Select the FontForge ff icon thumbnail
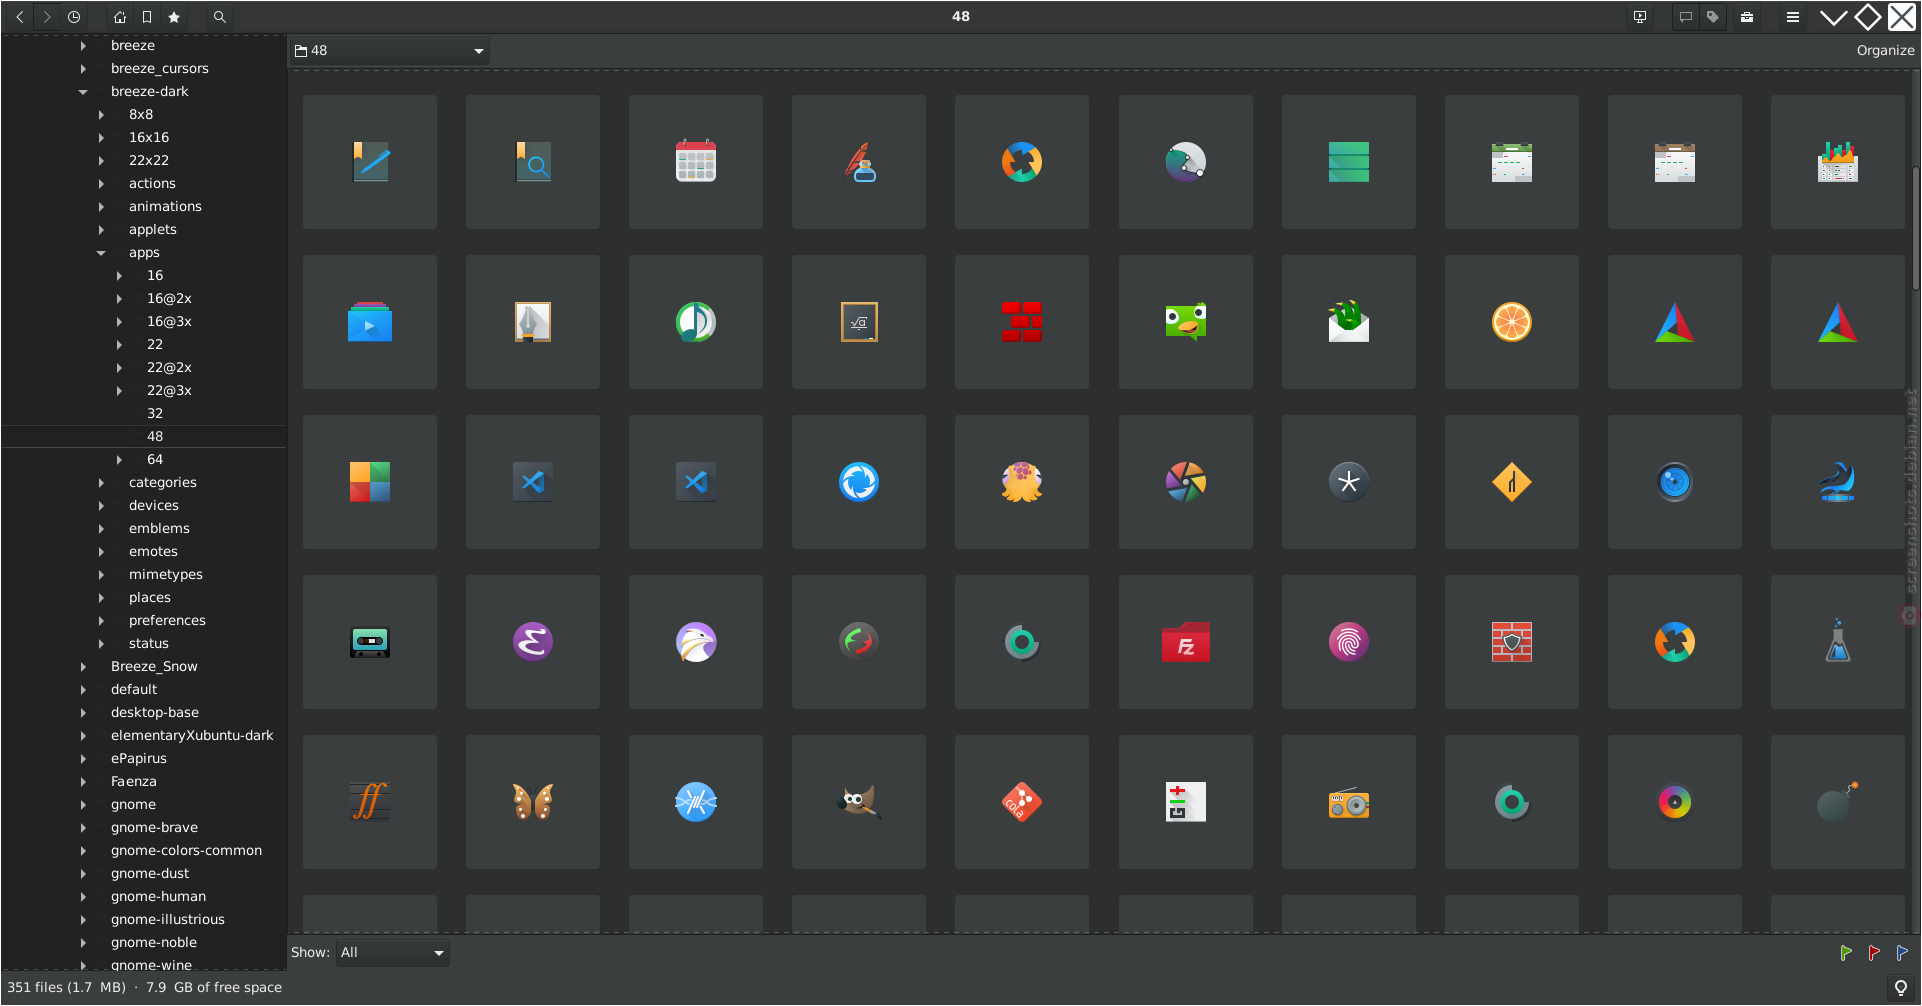The width and height of the screenshot is (1922, 1006). coord(370,802)
